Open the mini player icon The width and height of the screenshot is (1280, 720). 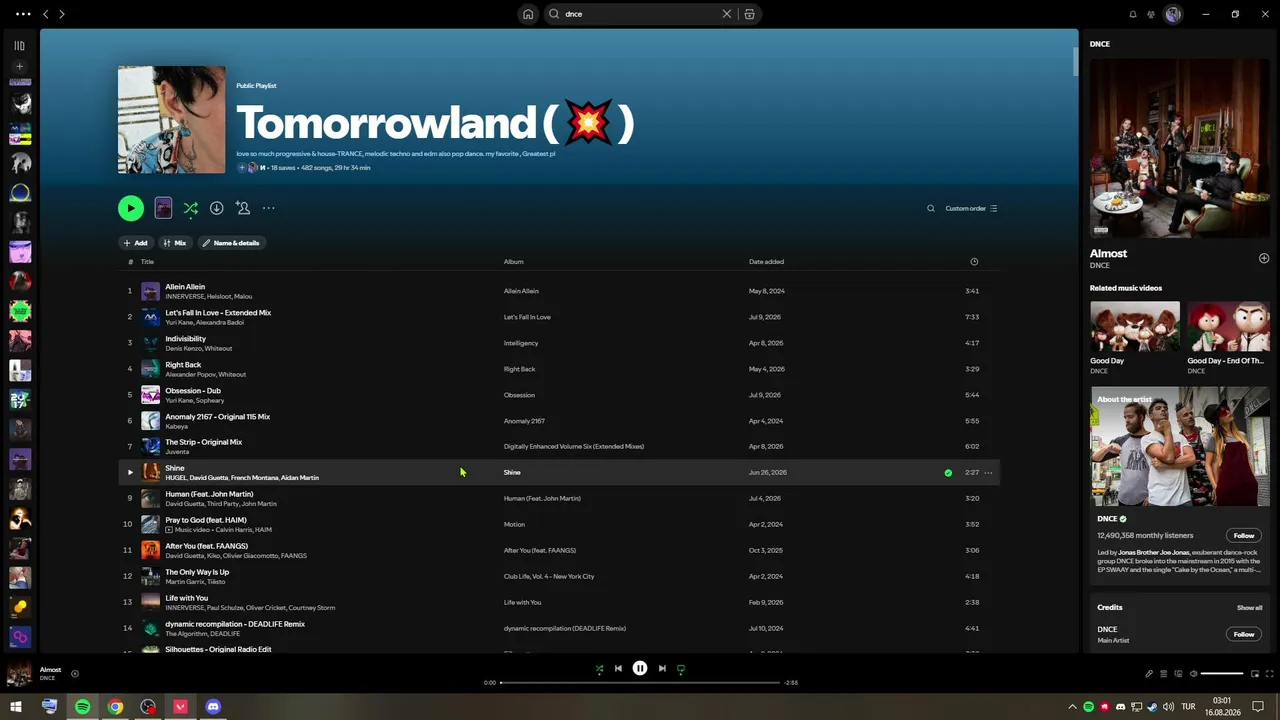(1255, 674)
